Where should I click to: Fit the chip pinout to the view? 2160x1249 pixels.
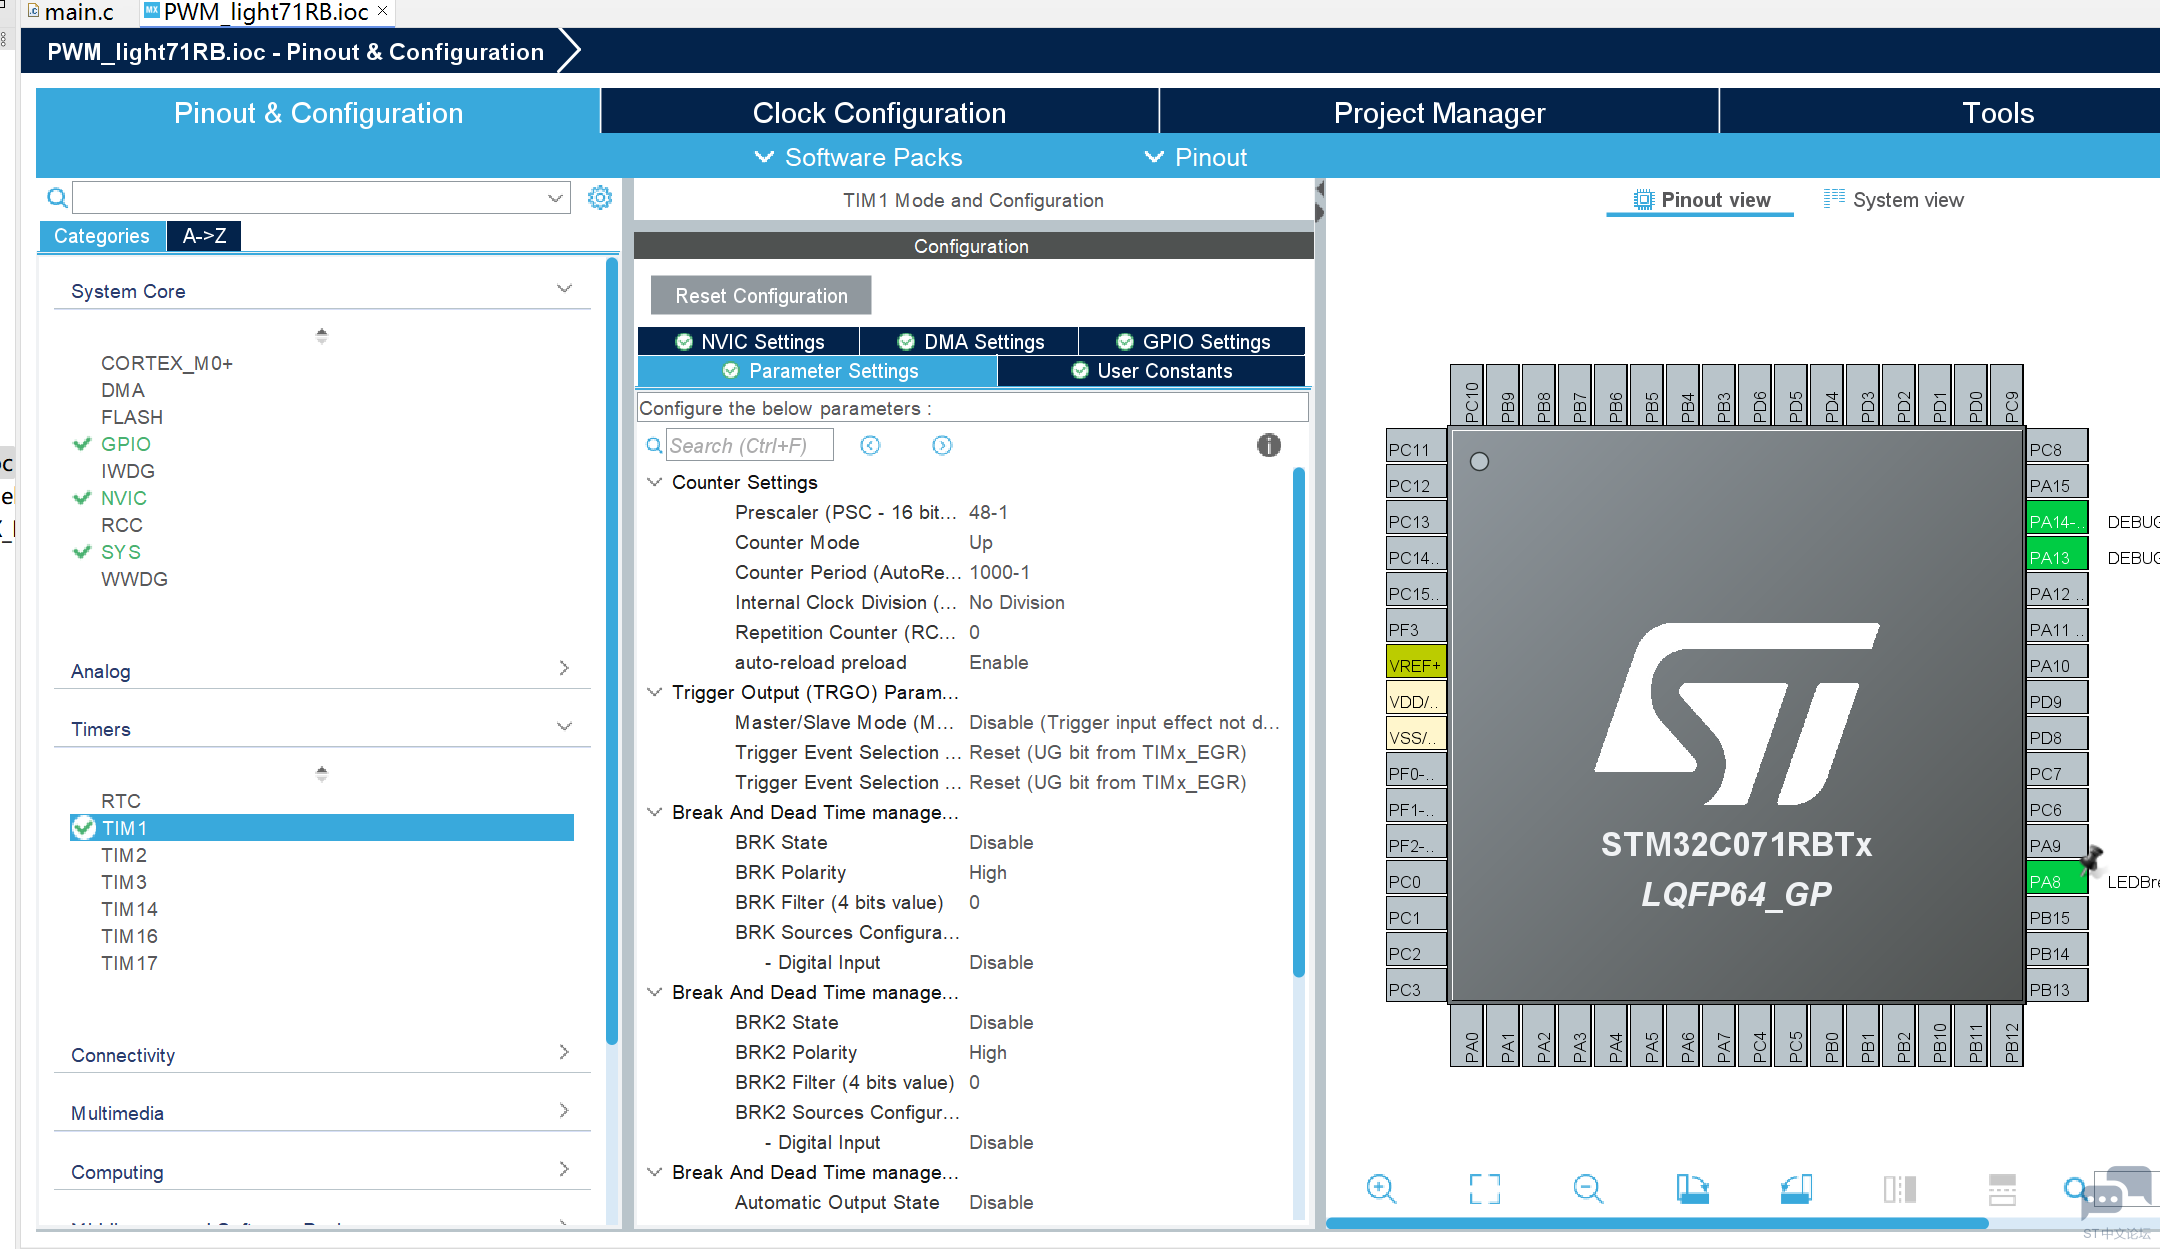(x=1485, y=1188)
